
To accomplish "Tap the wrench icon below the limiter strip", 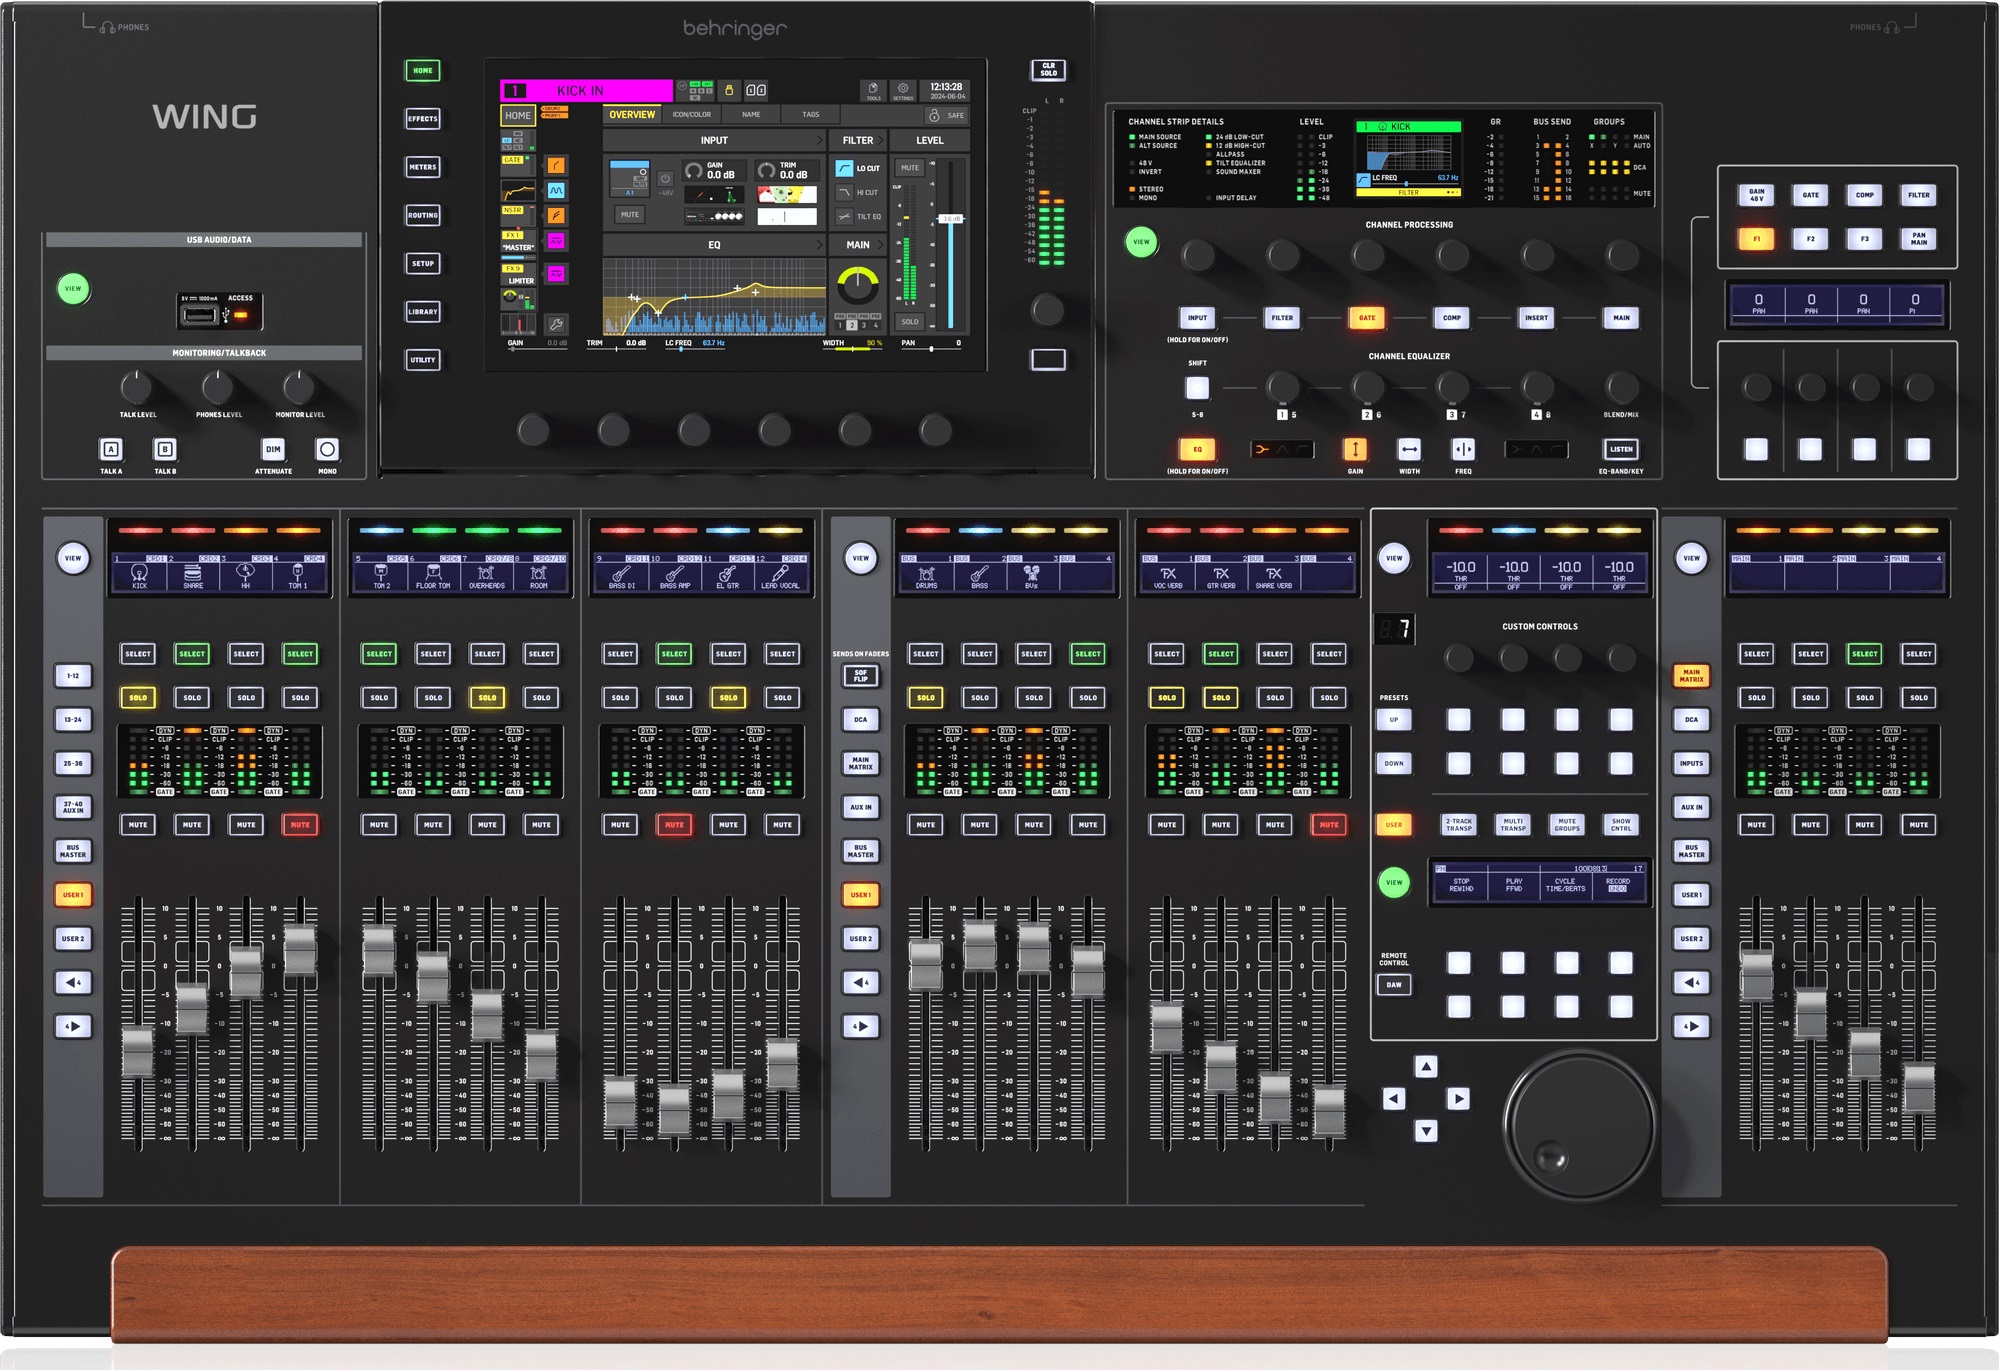I will [557, 324].
